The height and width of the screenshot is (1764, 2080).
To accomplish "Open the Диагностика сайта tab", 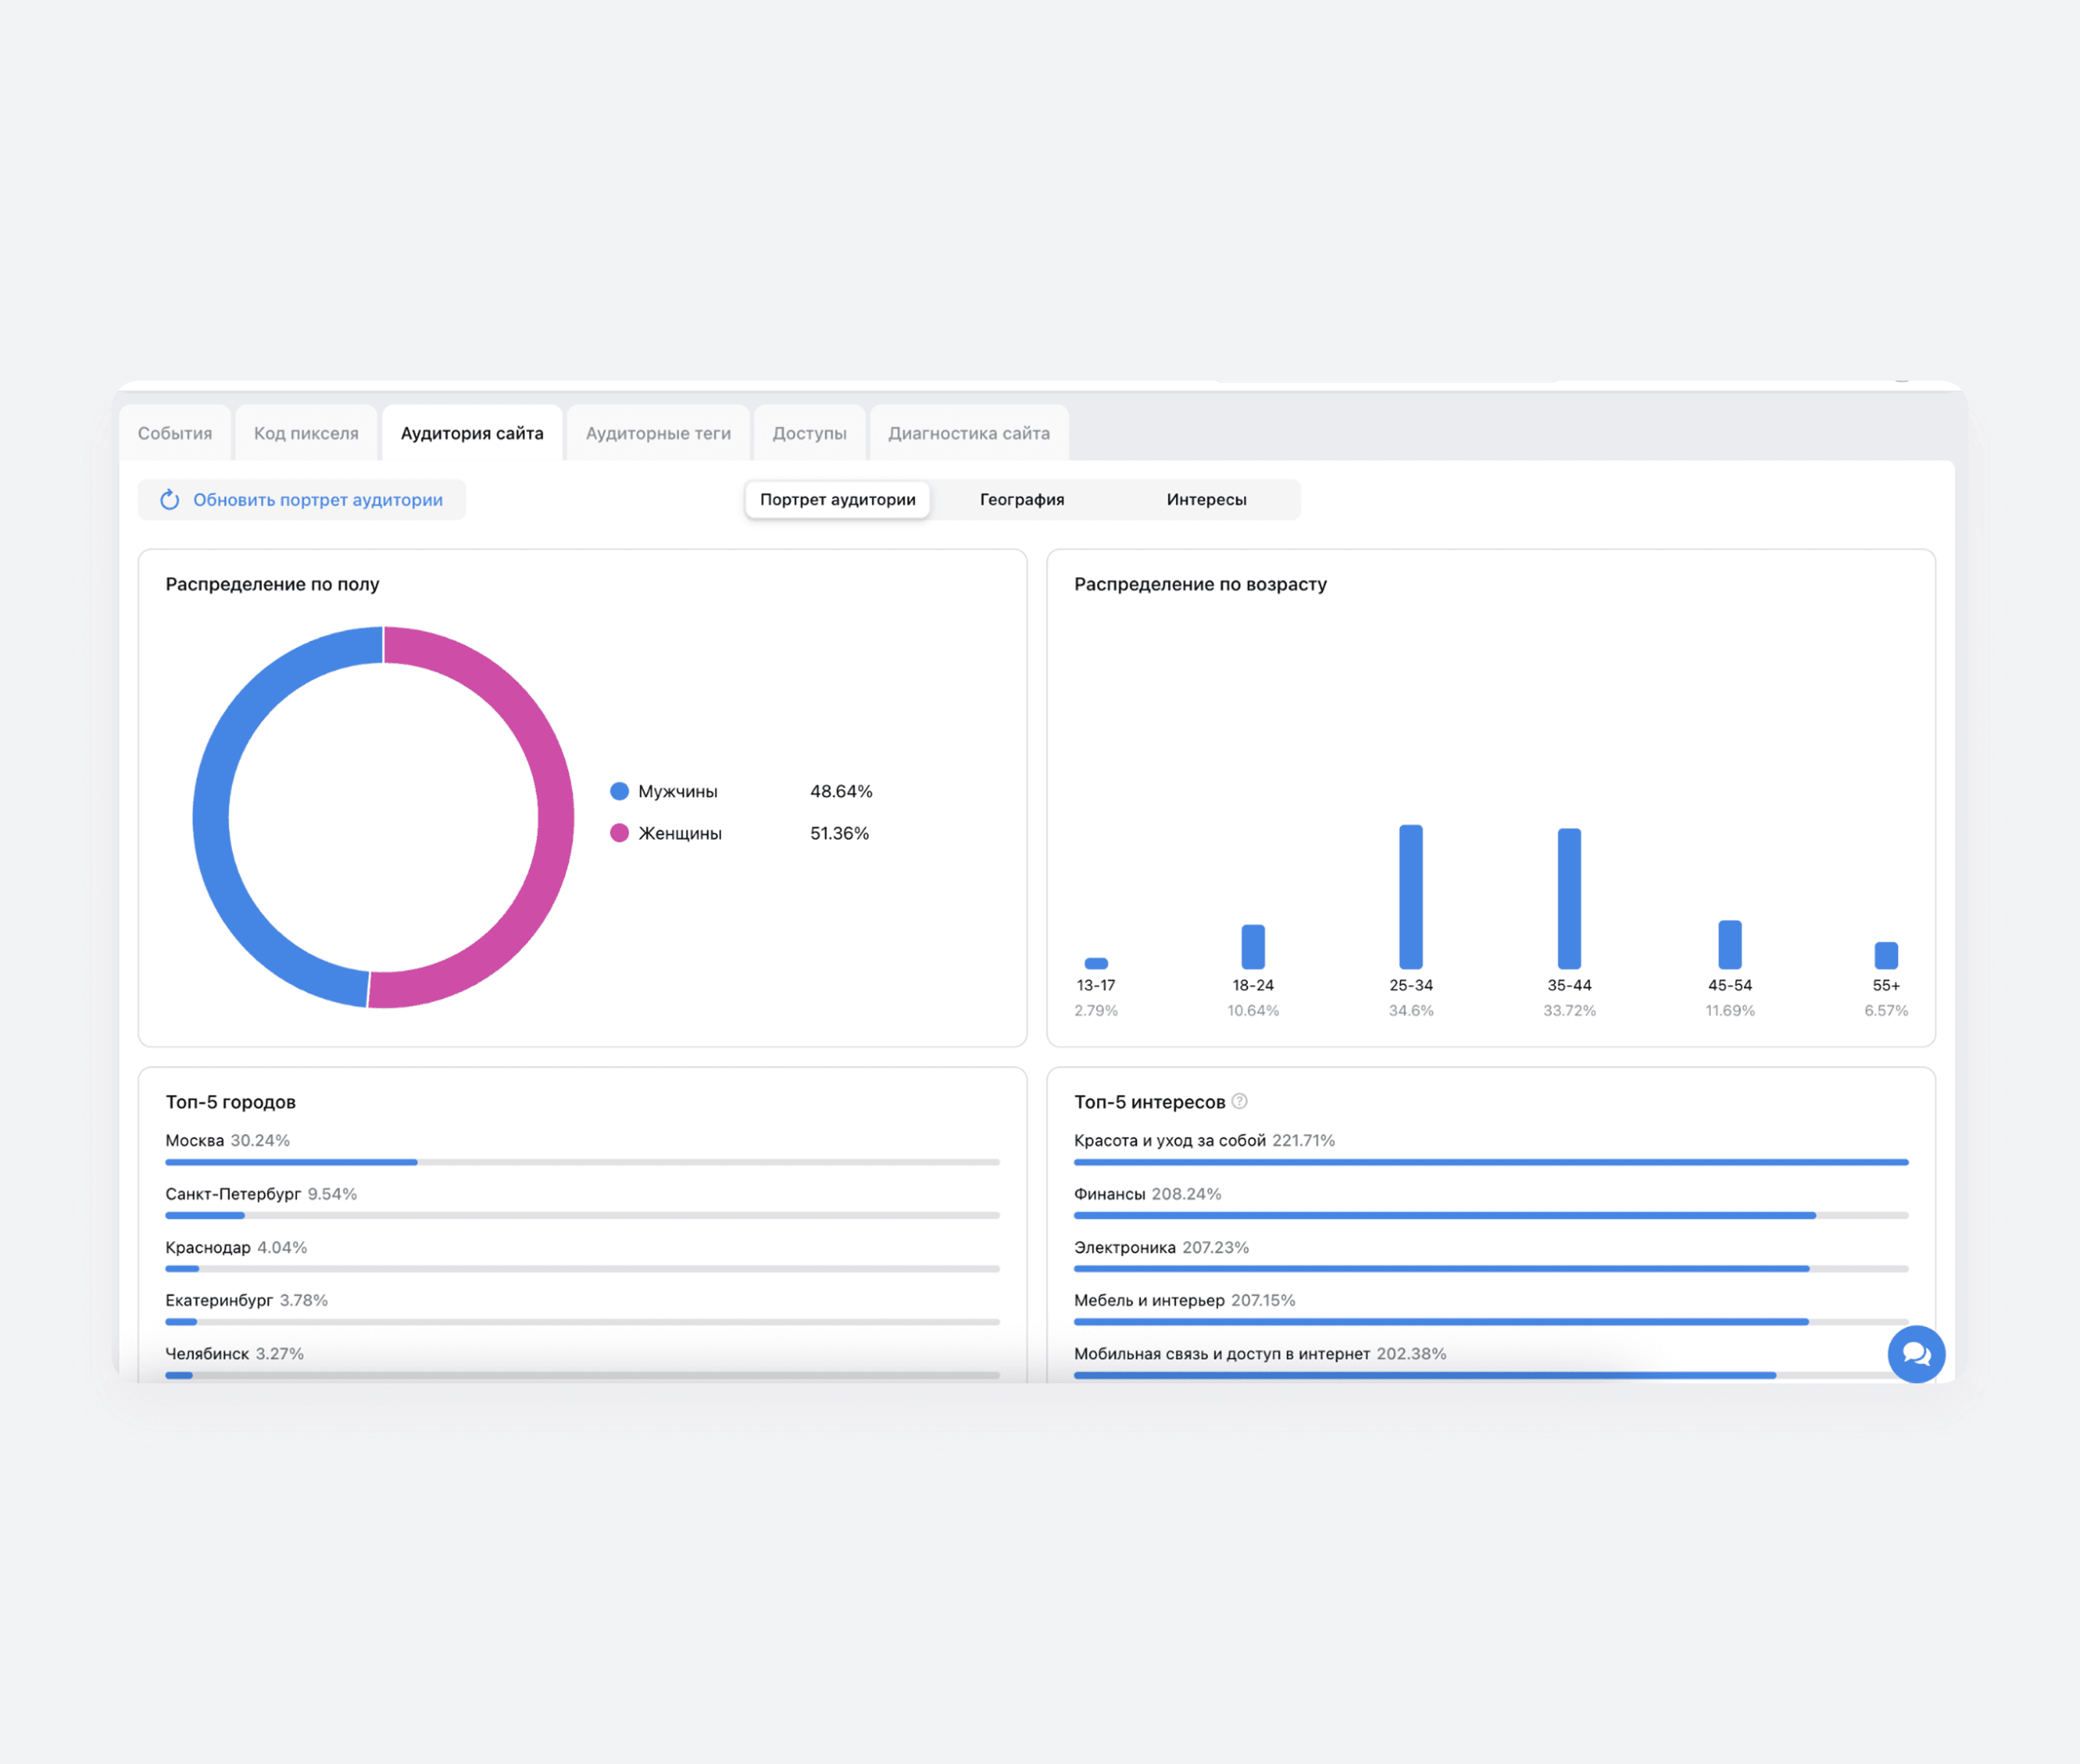I will pos(968,433).
